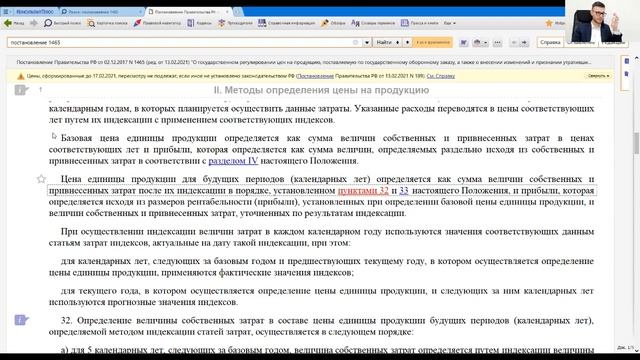Screen dimensions: 640x360
Task: Follow the пунктами 32 link
Action: [363, 191]
